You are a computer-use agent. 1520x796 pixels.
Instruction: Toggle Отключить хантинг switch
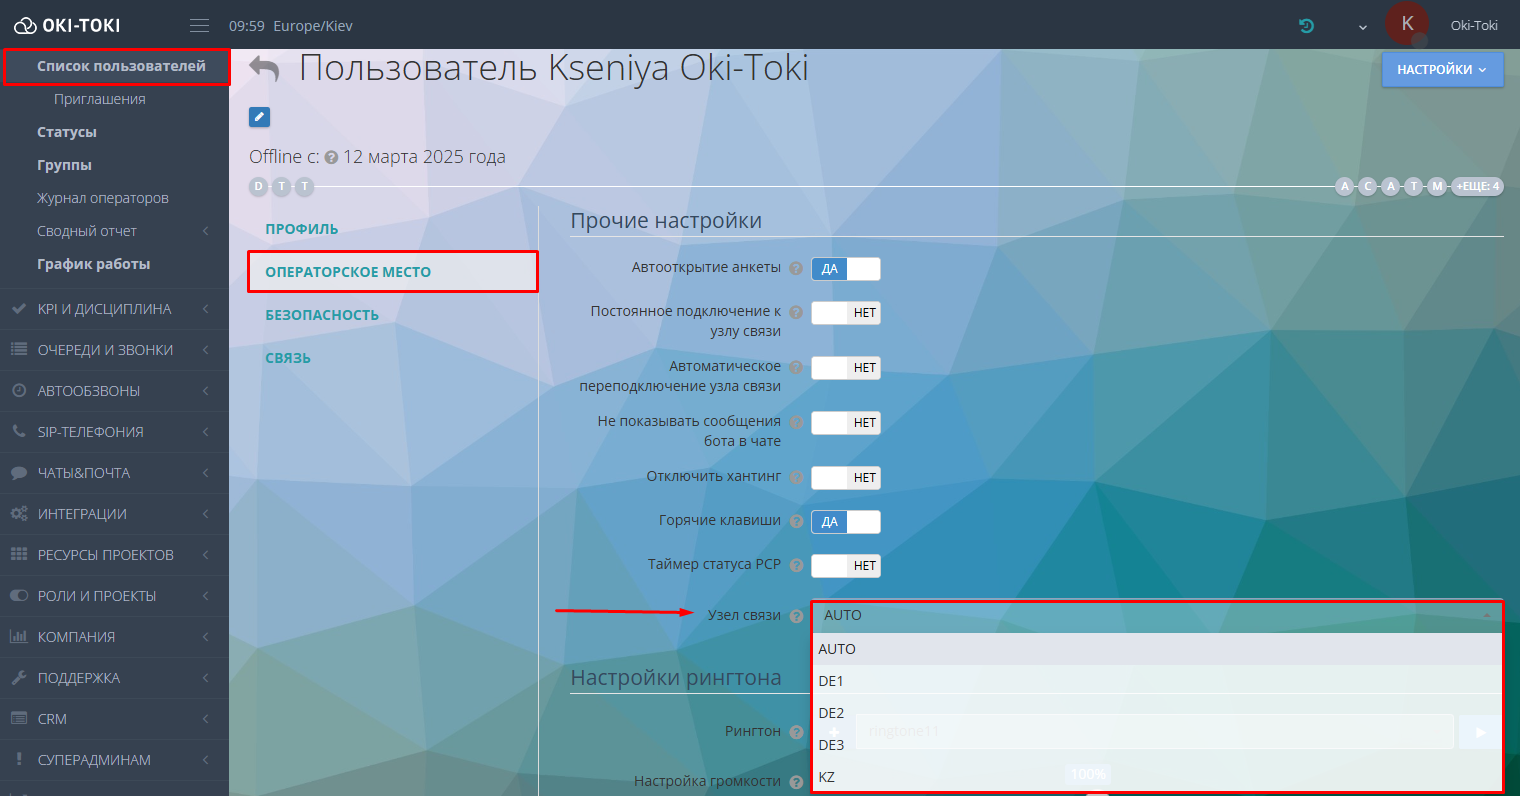coord(846,478)
